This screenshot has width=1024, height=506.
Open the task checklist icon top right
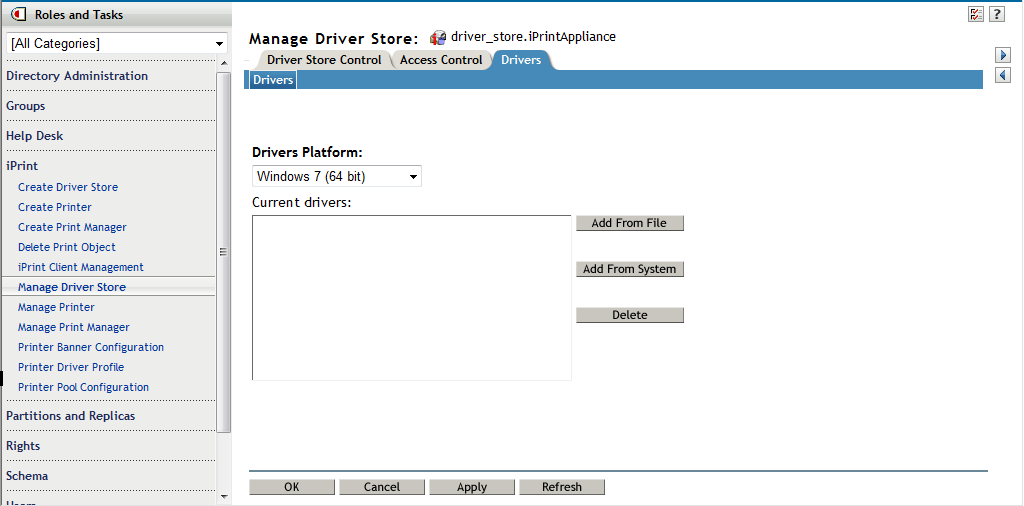[976, 14]
